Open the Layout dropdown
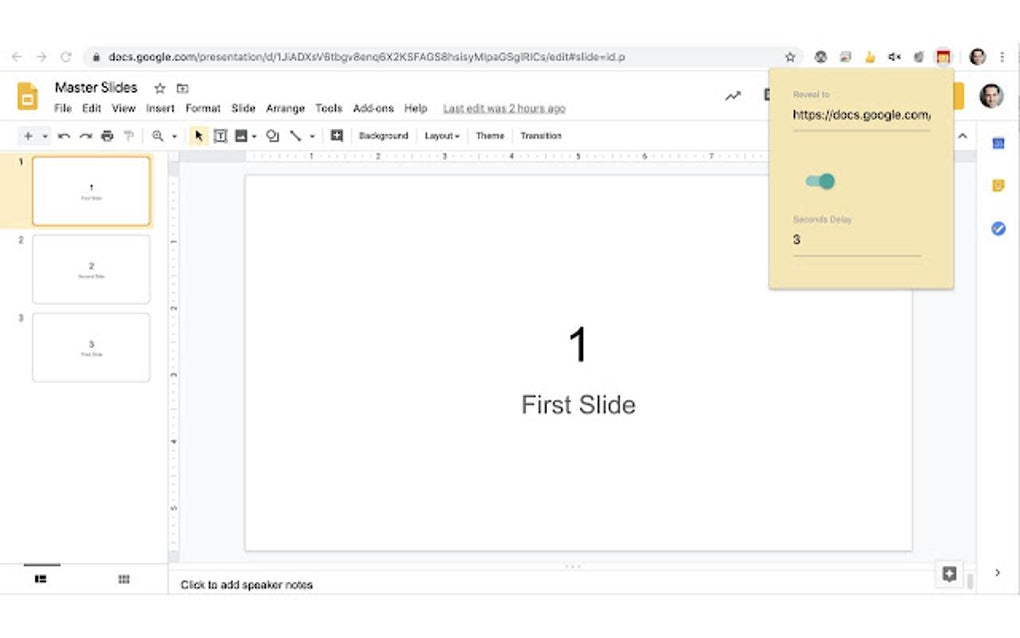This screenshot has width=1020, height=638. [441, 135]
